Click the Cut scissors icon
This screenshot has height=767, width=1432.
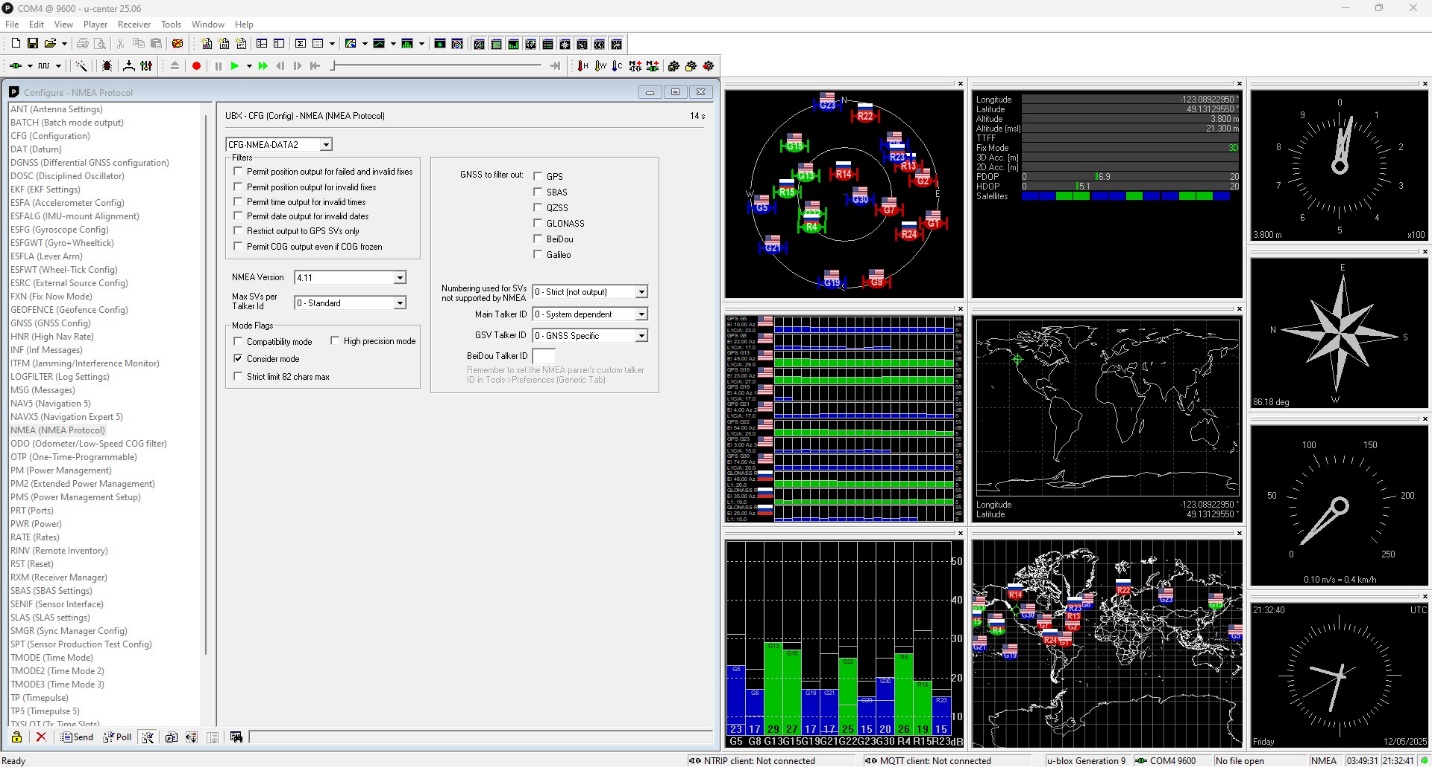pyautogui.click(x=120, y=43)
